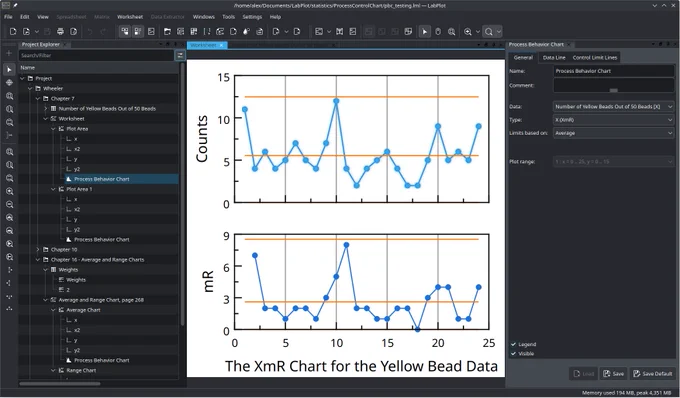The image size is (680, 398).
Task: Click the New project icon in toolbar
Action: click(13, 32)
